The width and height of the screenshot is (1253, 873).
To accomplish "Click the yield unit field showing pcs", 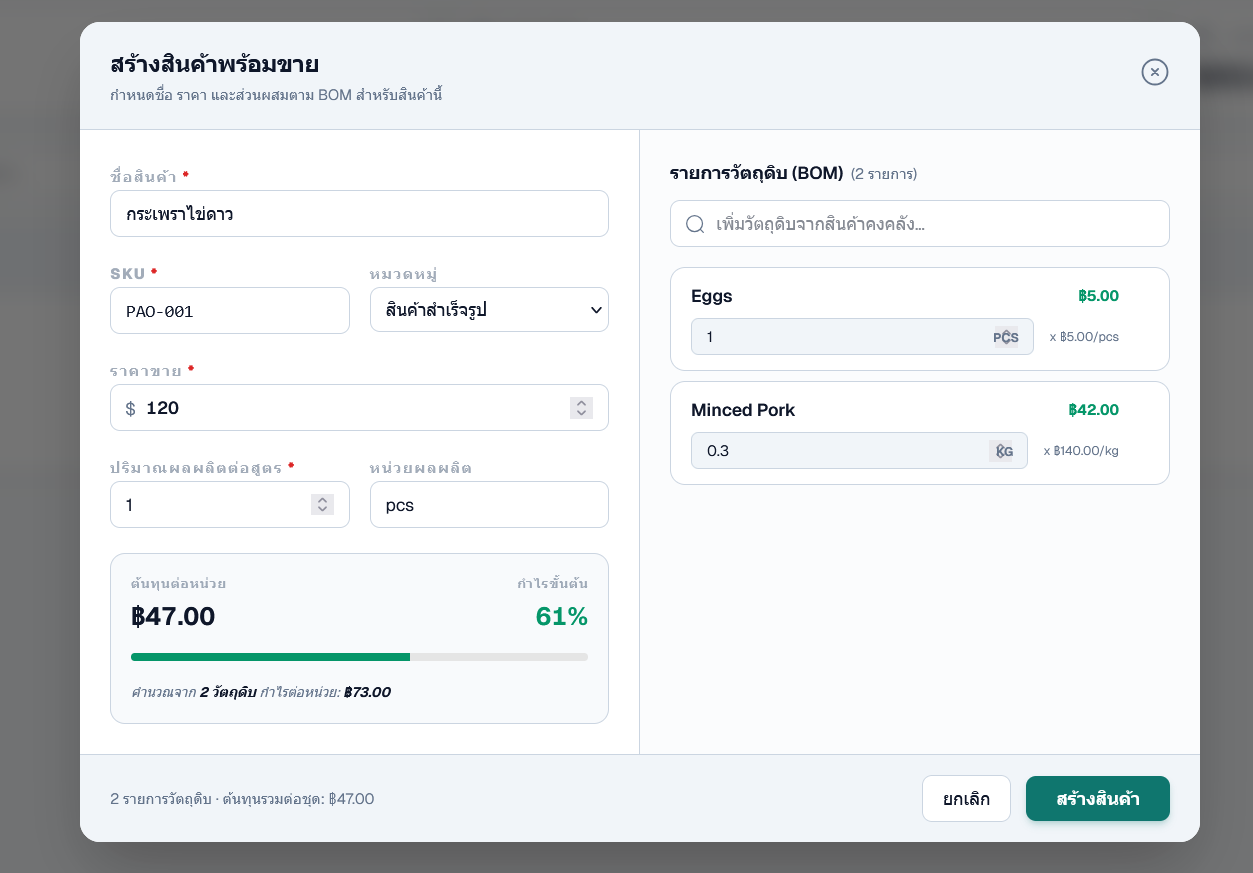I will pyautogui.click(x=489, y=505).
